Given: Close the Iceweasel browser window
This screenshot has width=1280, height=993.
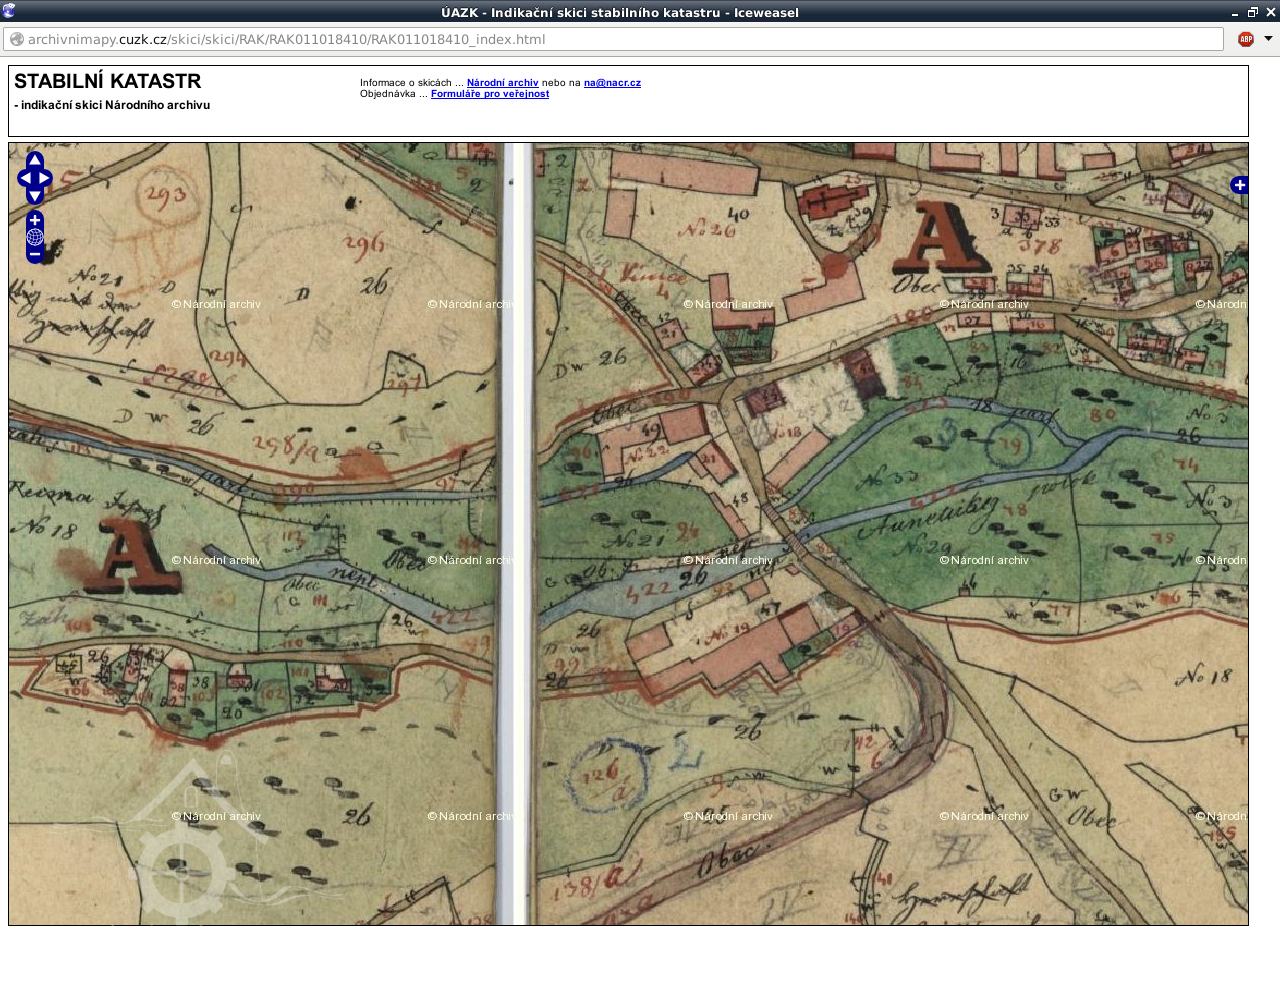Looking at the screenshot, I should [x=1270, y=12].
